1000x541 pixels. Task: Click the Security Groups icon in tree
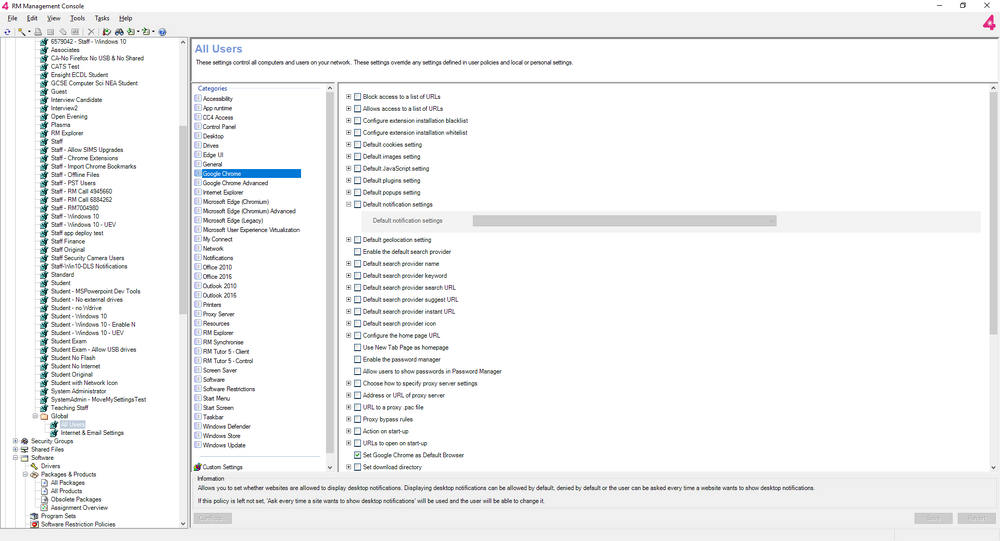(25, 441)
